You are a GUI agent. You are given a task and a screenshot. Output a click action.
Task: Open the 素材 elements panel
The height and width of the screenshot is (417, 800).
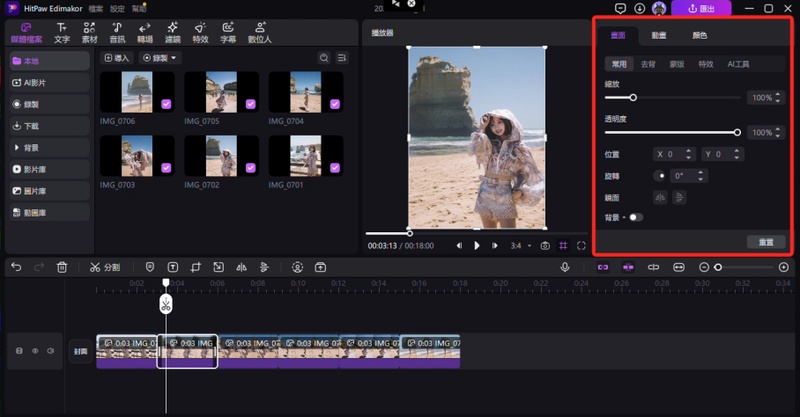pos(89,33)
